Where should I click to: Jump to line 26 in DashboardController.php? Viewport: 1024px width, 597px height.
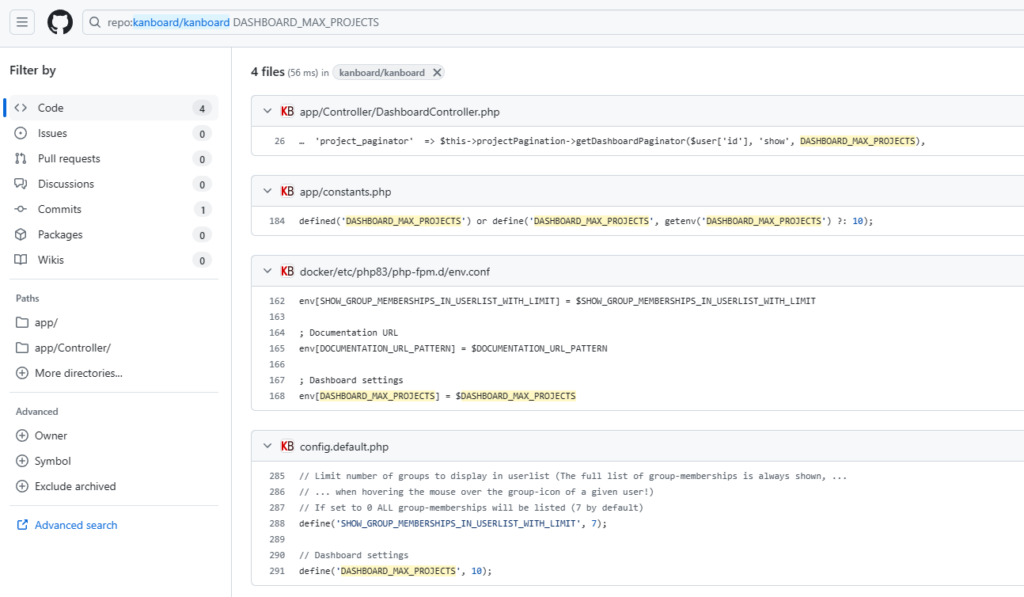click(280, 141)
